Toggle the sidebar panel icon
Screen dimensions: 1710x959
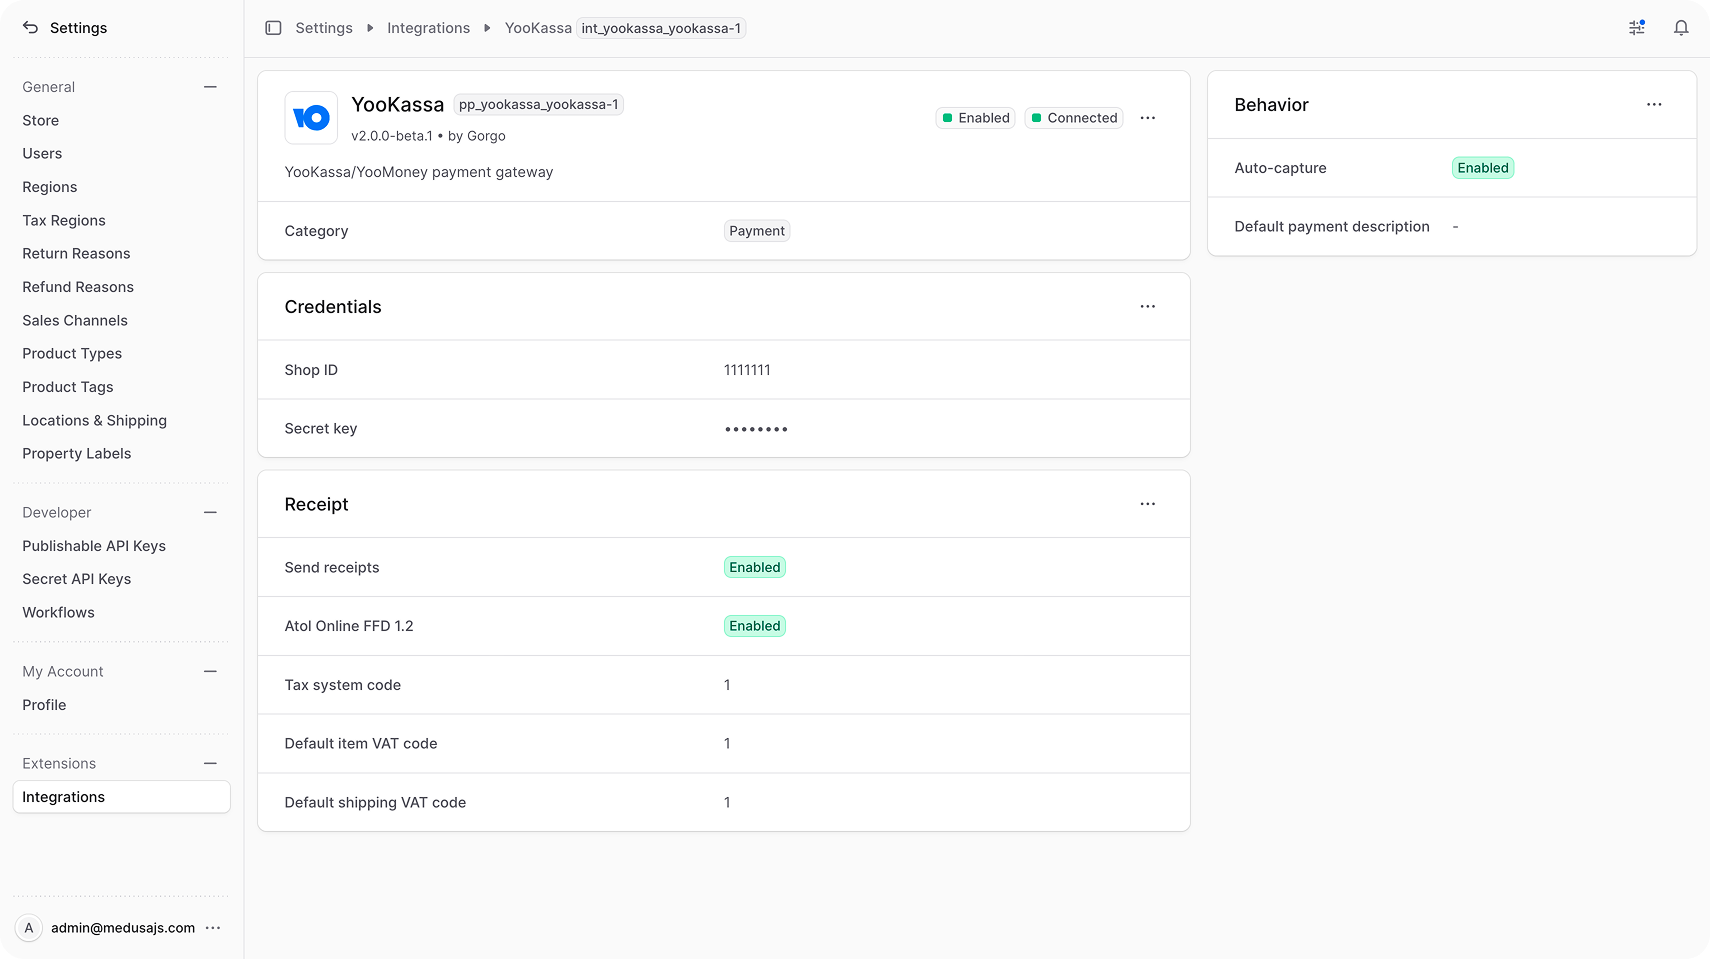pos(273,28)
